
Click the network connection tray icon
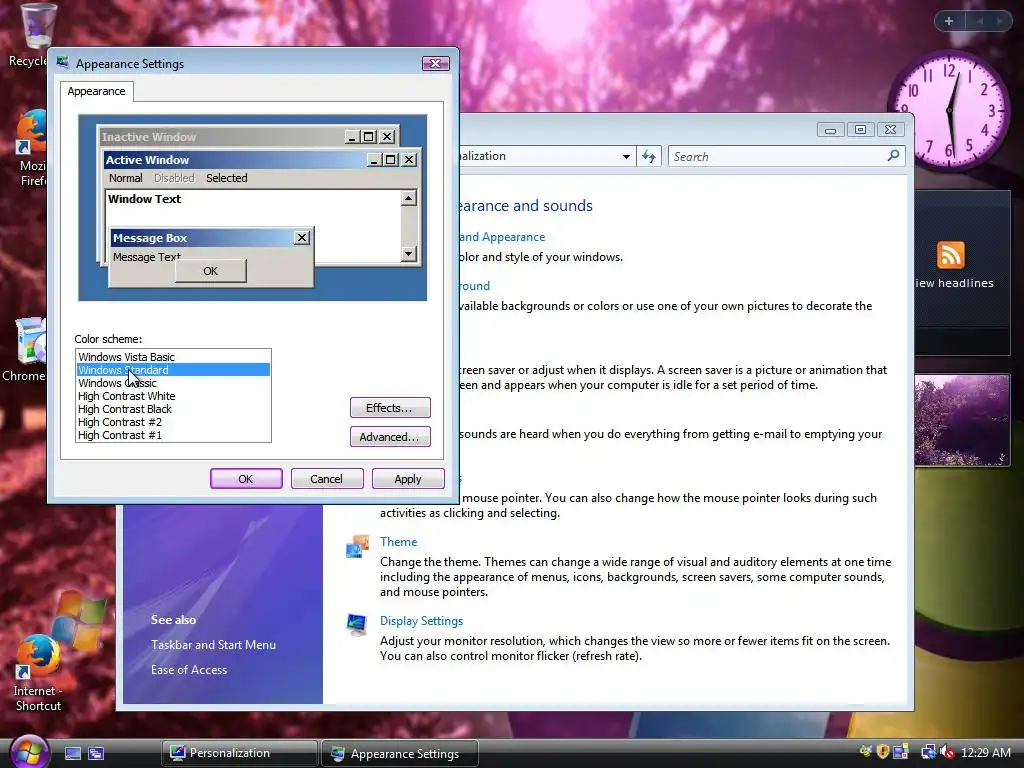(927, 753)
